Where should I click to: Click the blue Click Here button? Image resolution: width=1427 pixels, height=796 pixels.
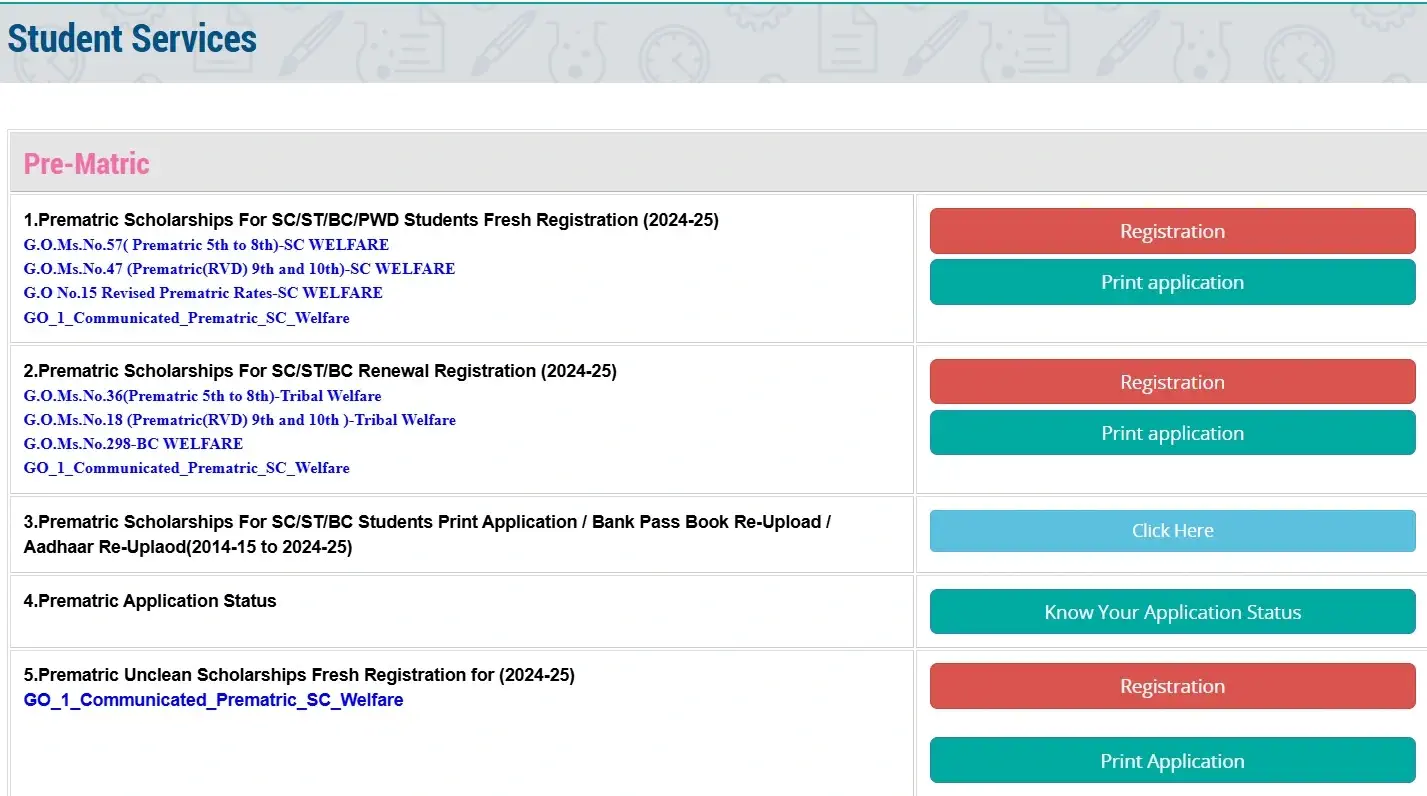point(1172,531)
